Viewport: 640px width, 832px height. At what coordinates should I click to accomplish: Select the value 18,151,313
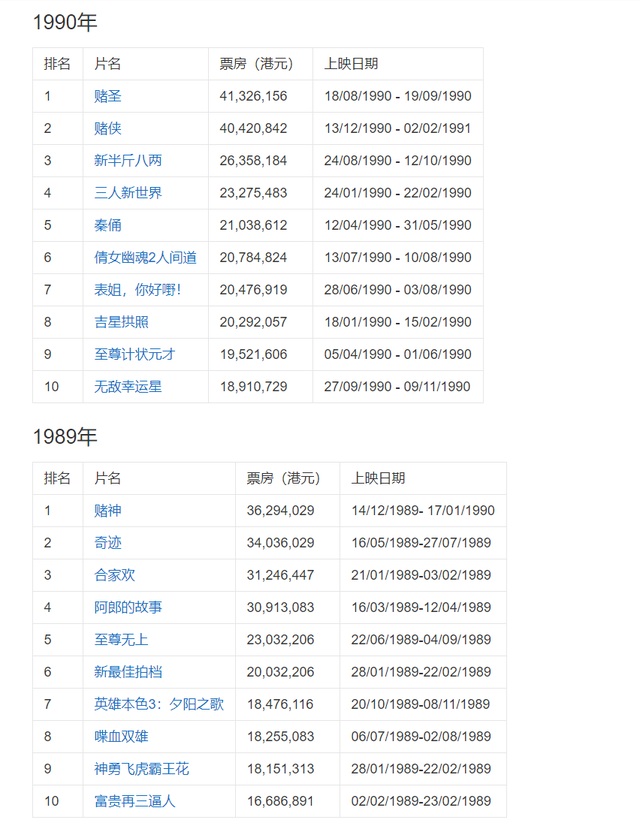[x=280, y=769]
